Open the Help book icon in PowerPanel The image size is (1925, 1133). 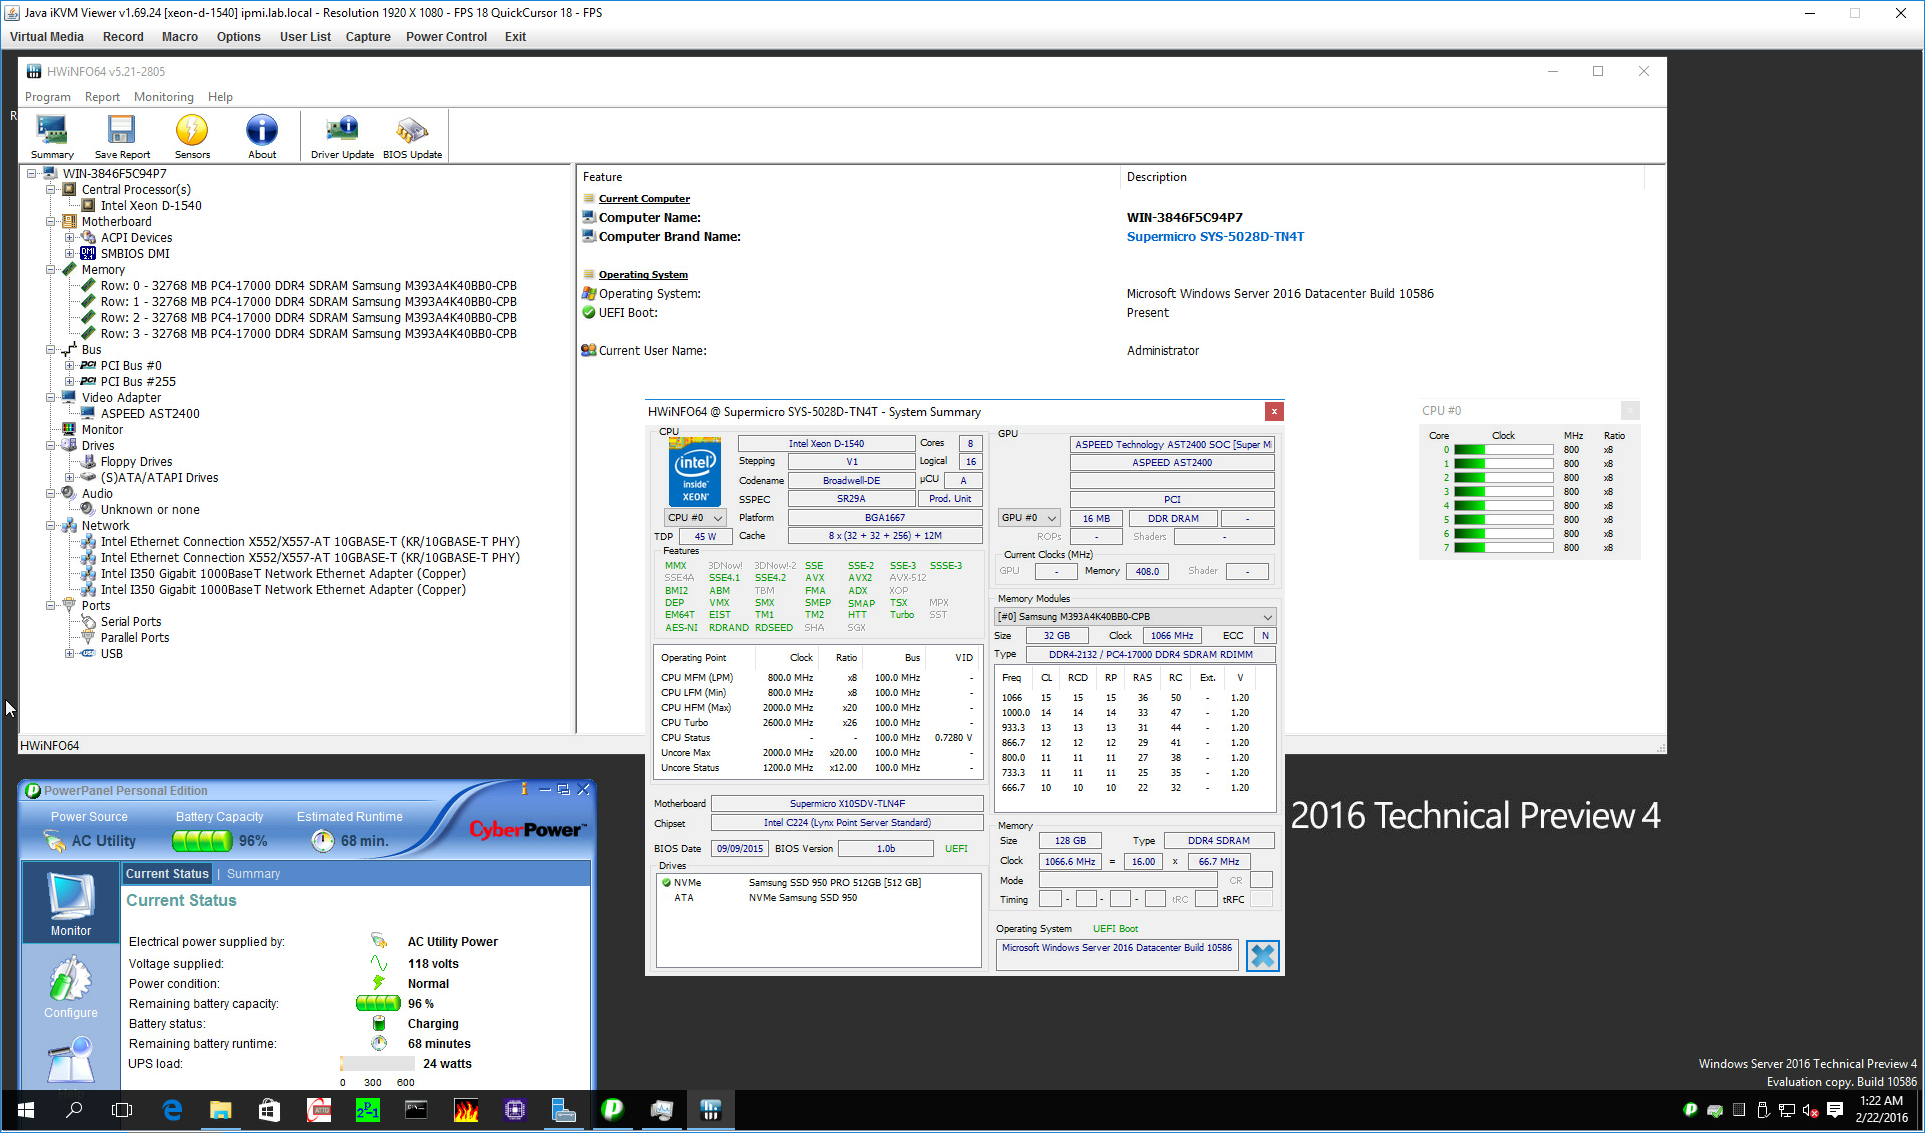[x=71, y=1060]
